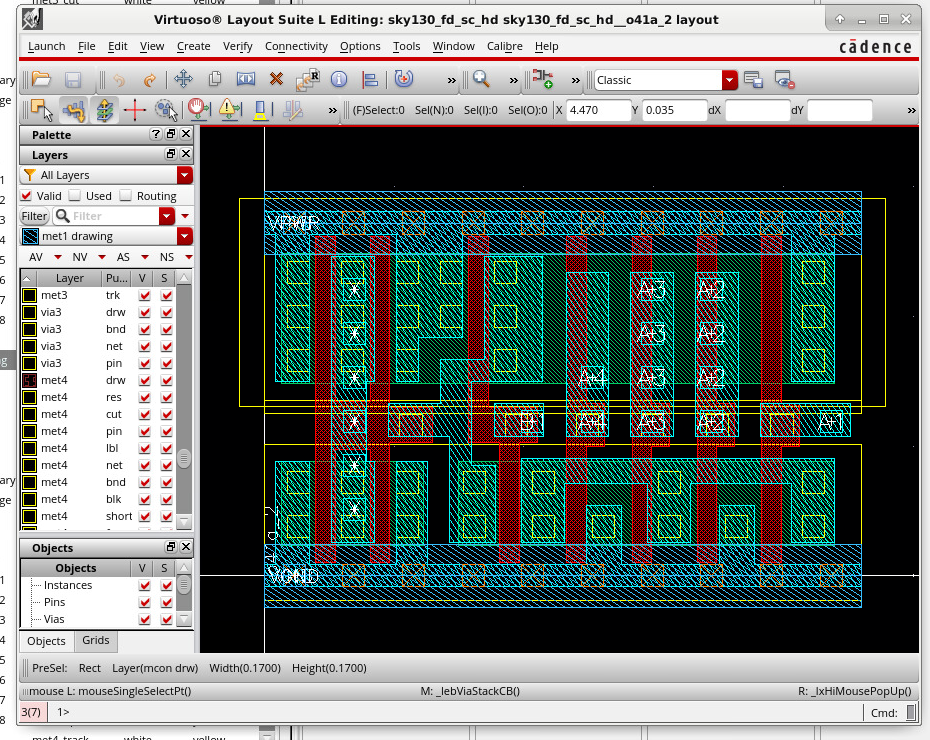Image resolution: width=930 pixels, height=740 pixels.
Task: Click the Filter button in Layers panel
Action: (35, 216)
